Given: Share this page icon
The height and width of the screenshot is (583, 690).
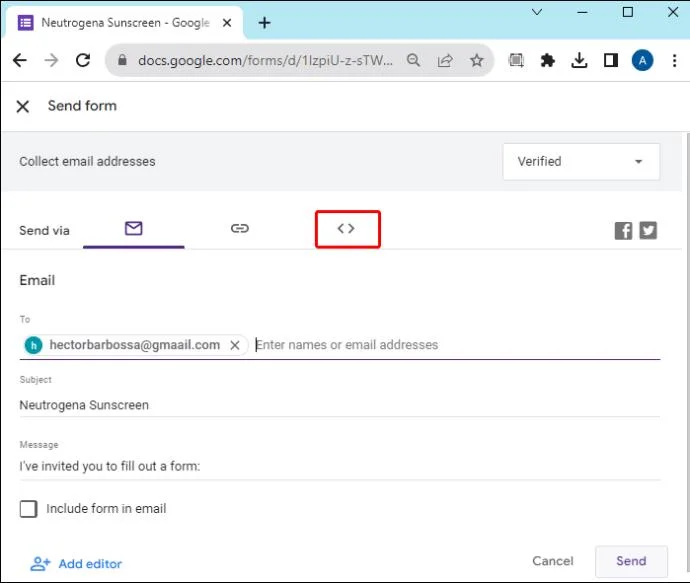Looking at the screenshot, I should pyautogui.click(x=445, y=60).
